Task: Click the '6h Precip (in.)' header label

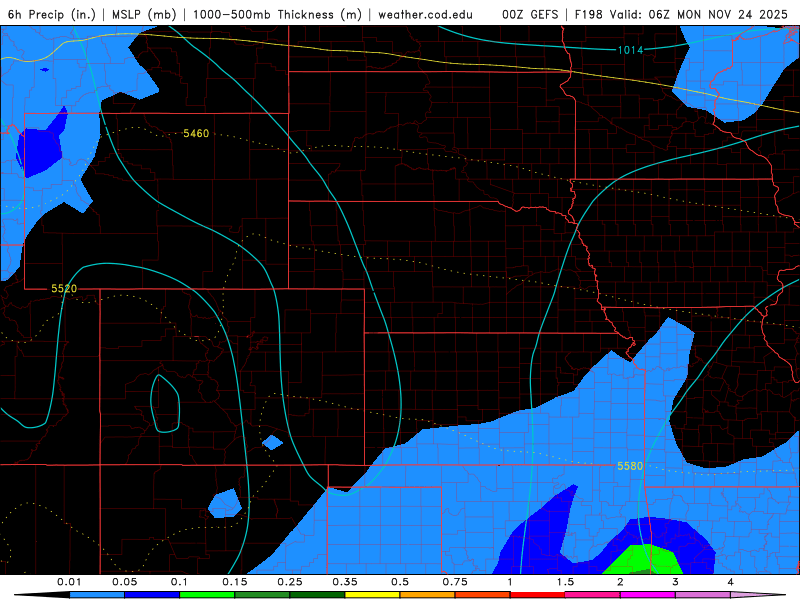Action: (52, 14)
